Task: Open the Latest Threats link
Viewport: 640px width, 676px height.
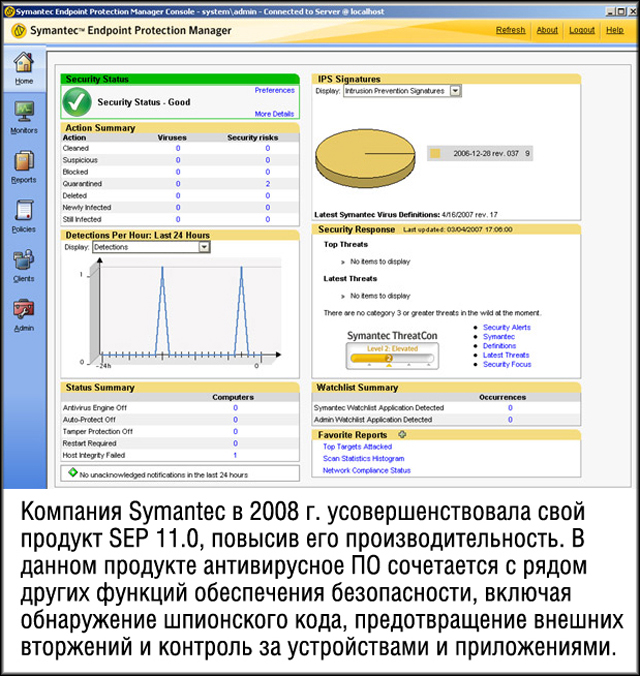Action: [506, 355]
